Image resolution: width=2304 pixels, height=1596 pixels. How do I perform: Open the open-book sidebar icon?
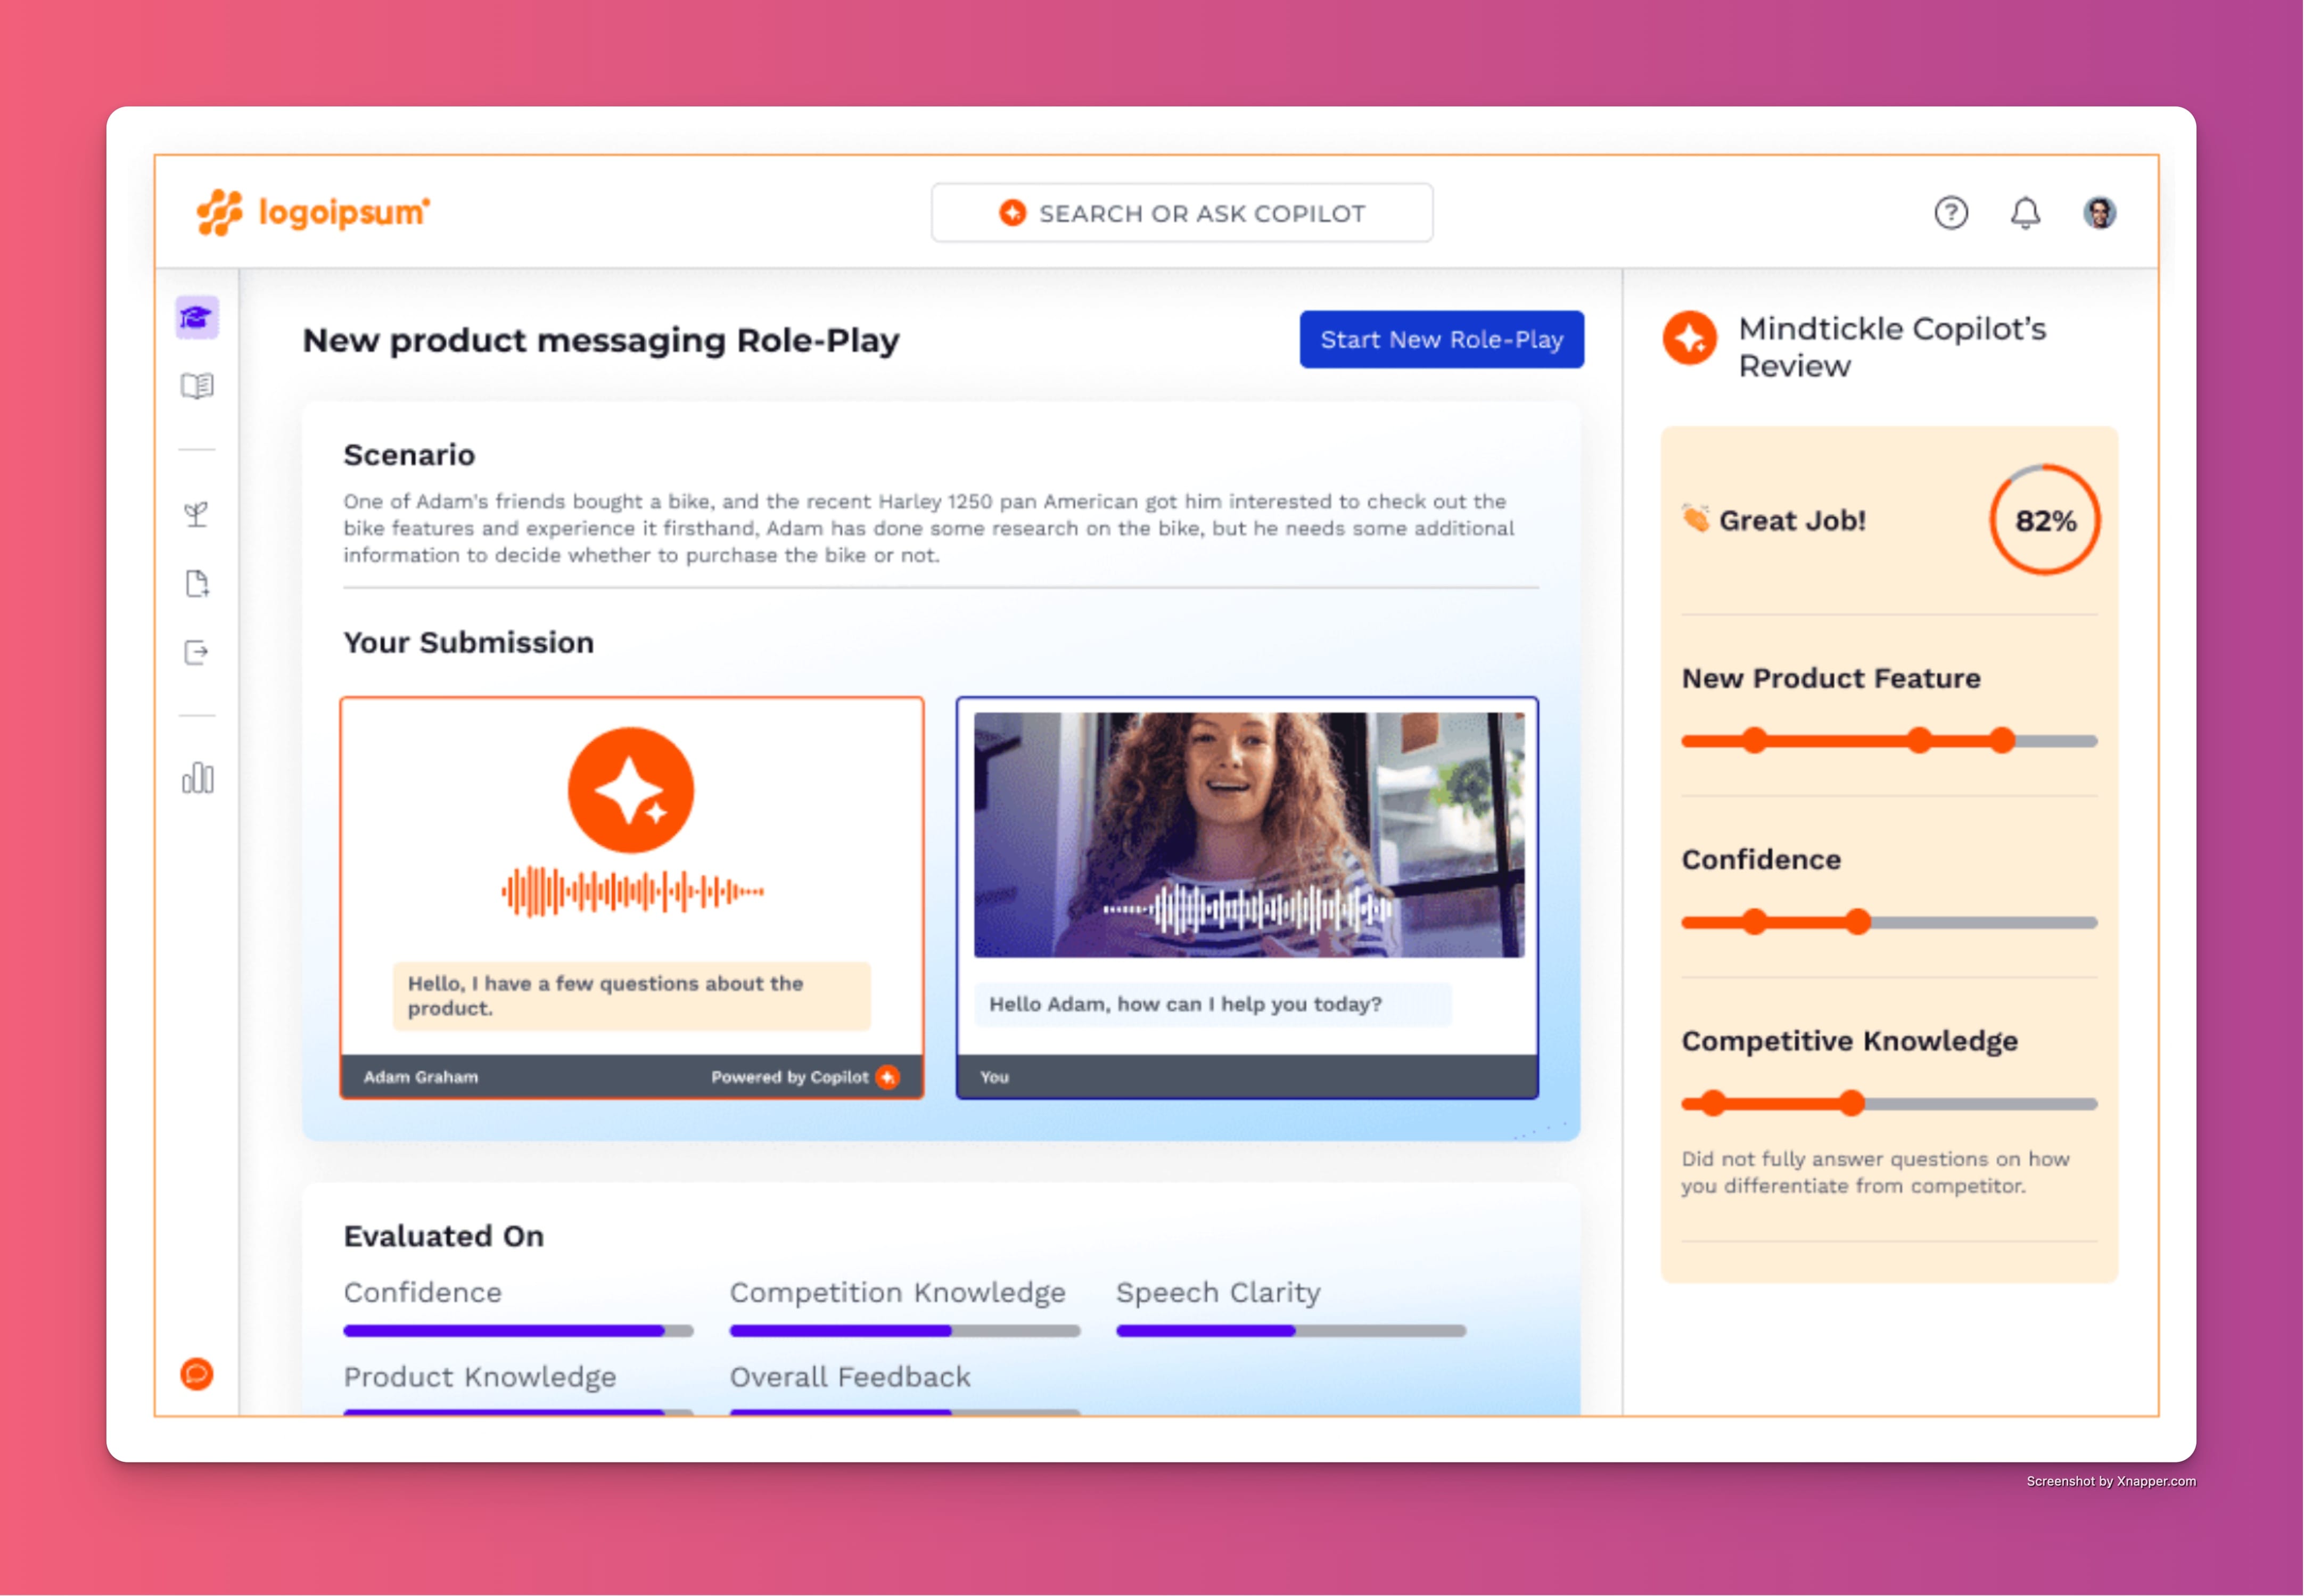tap(197, 386)
